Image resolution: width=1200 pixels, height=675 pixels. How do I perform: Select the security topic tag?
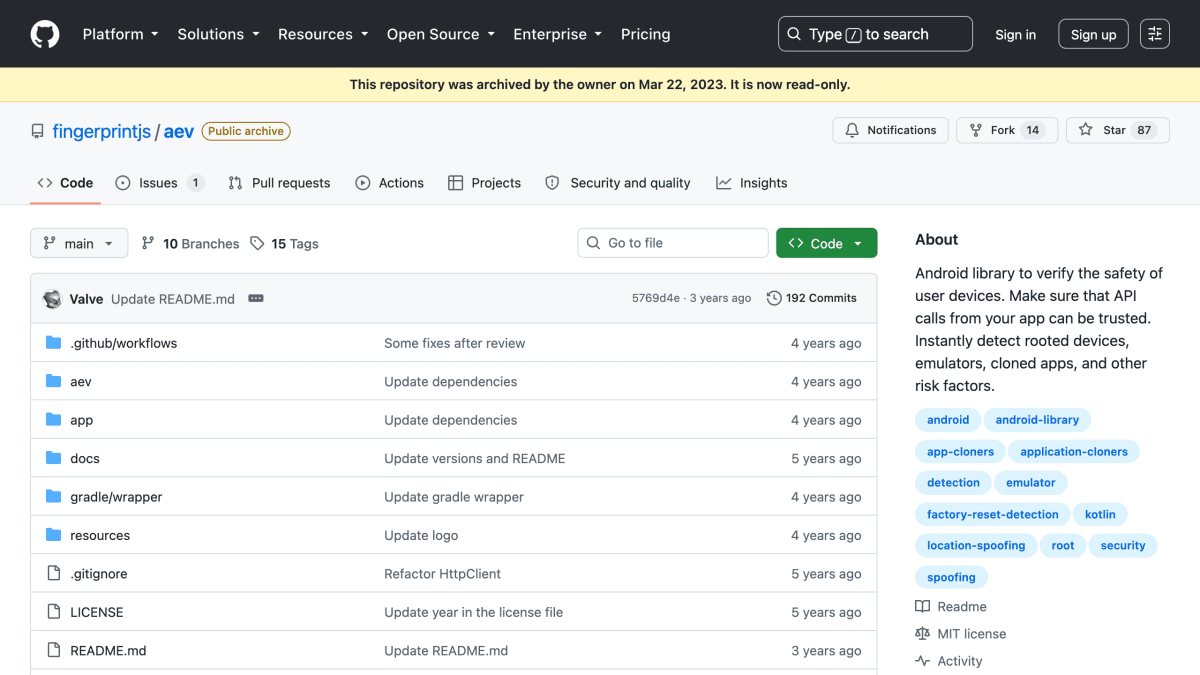pyautogui.click(x=1123, y=546)
